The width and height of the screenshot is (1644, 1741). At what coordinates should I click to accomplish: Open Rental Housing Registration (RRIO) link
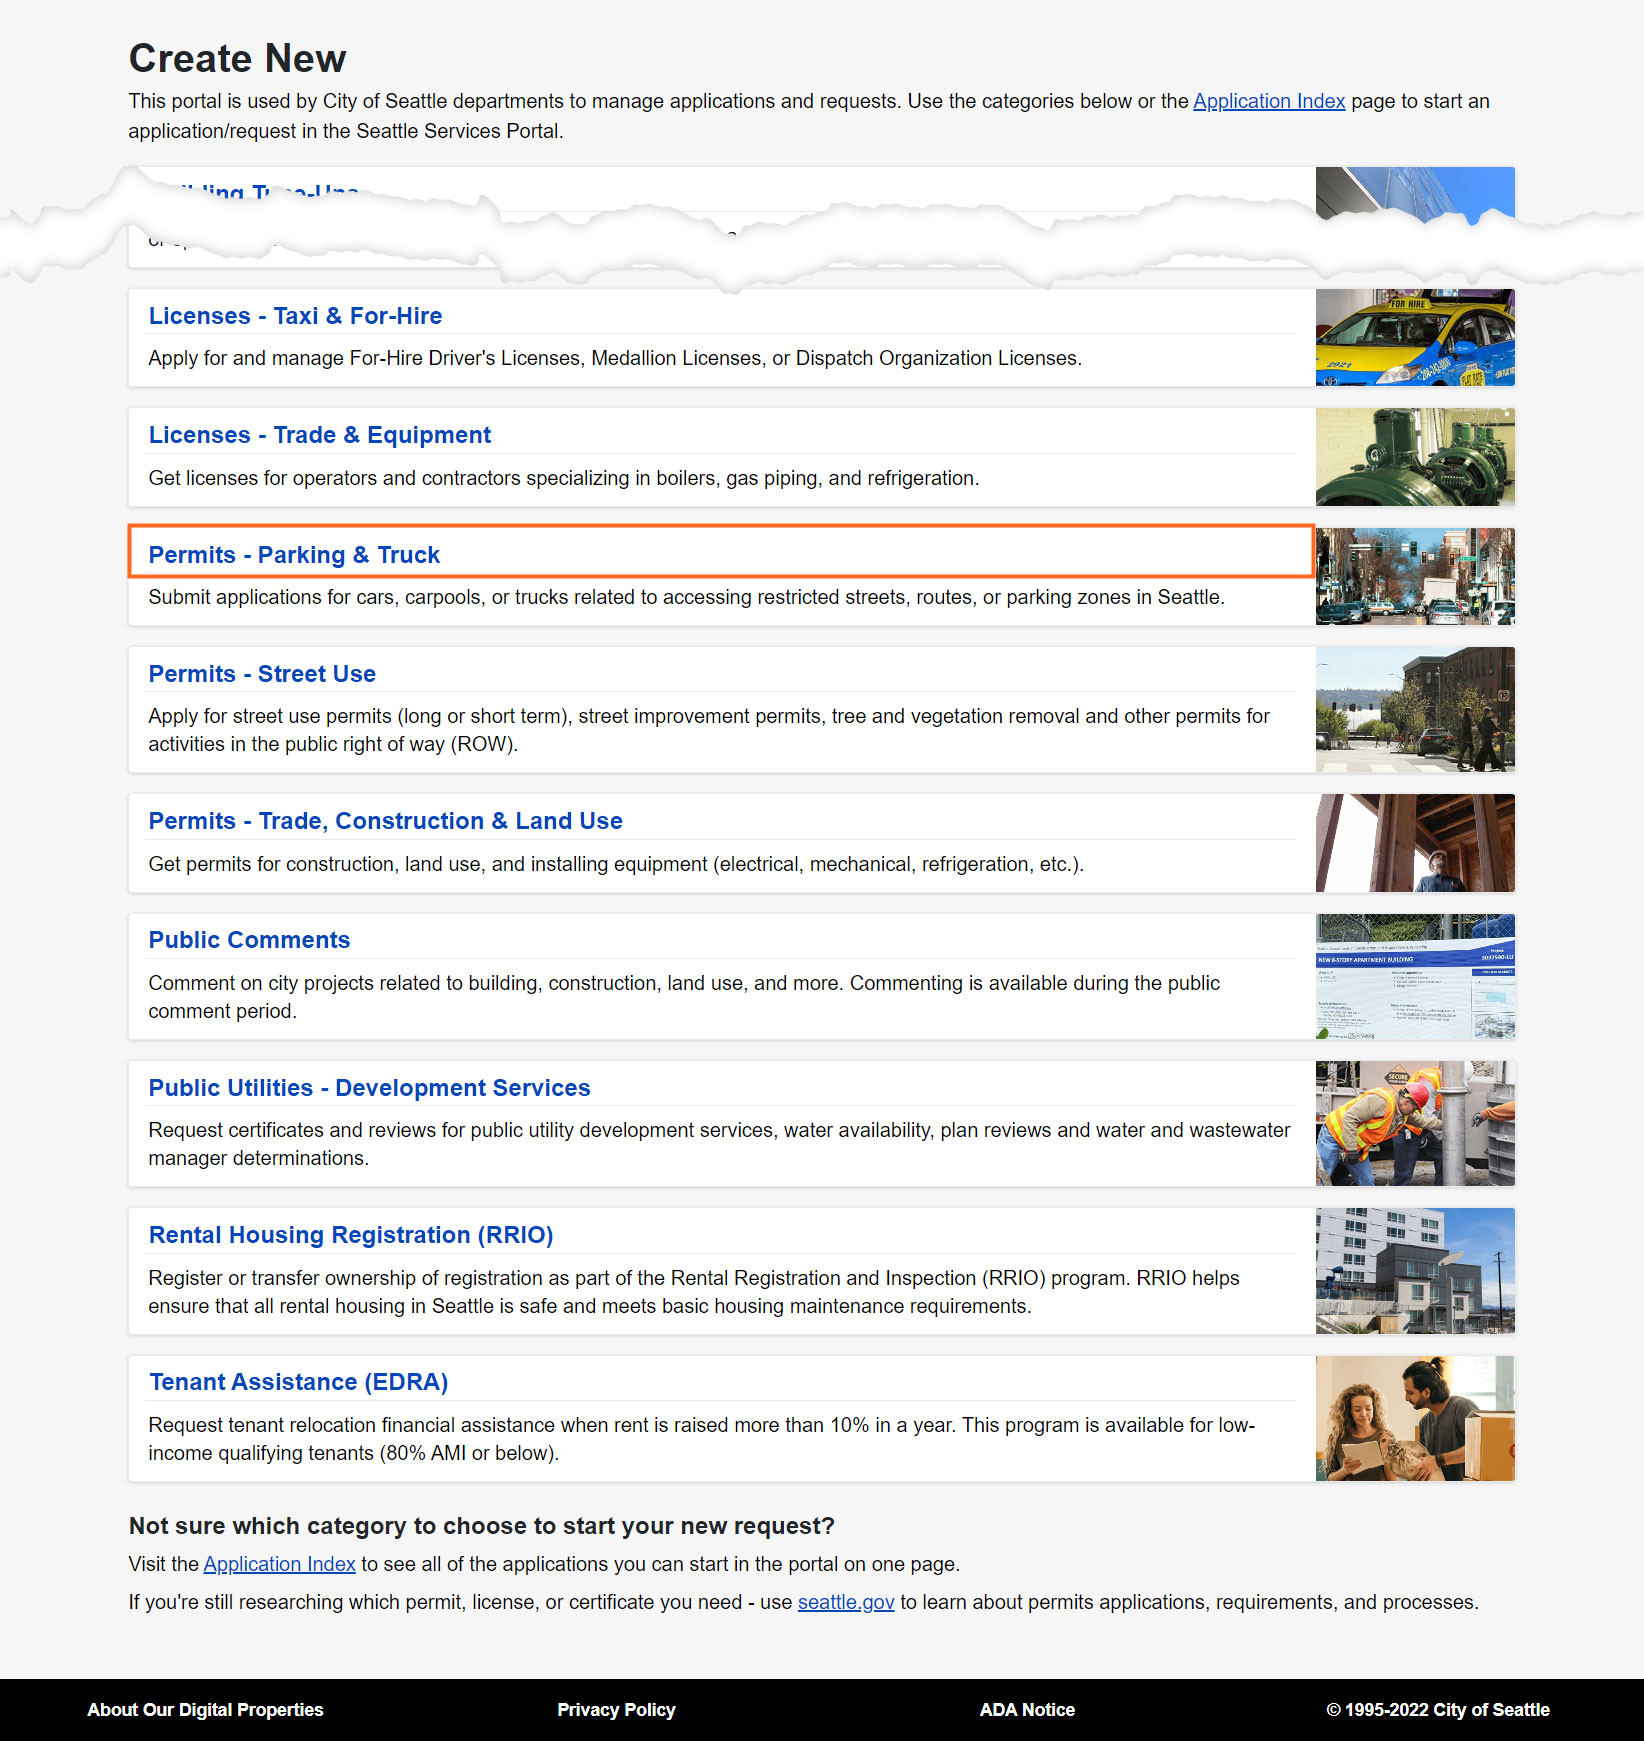coord(350,1235)
